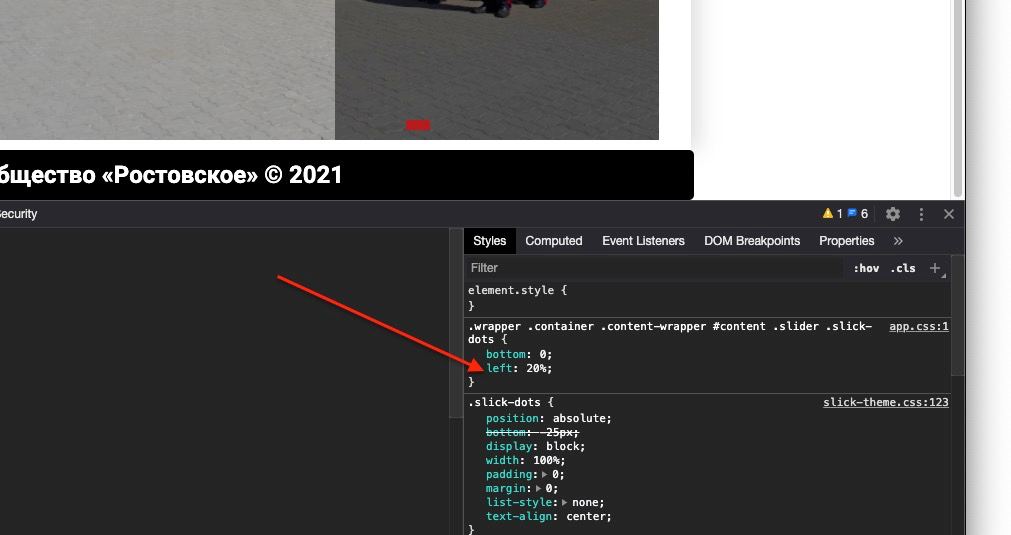This screenshot has width=1011, height=535.
Task: Click the 'element.style {' selector line
Action: point(518,290)
